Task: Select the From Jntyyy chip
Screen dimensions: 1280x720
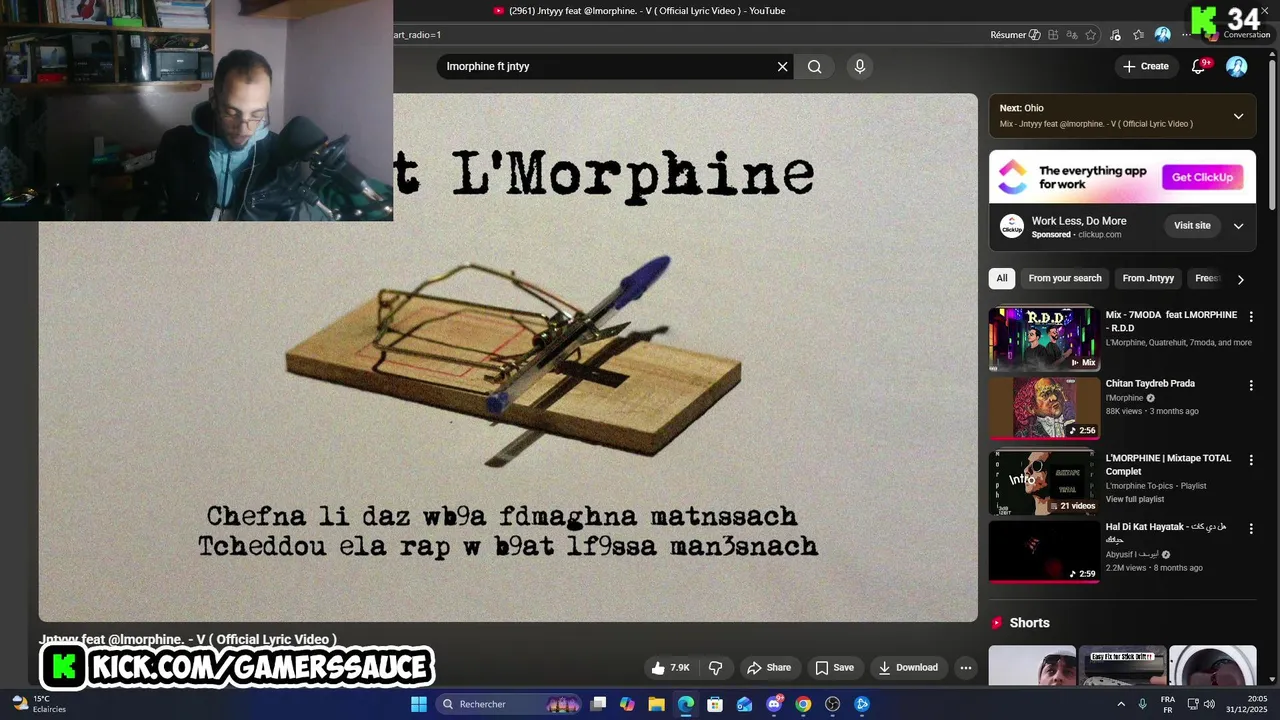Action: pyautogui.click(x=1148, y=279)
